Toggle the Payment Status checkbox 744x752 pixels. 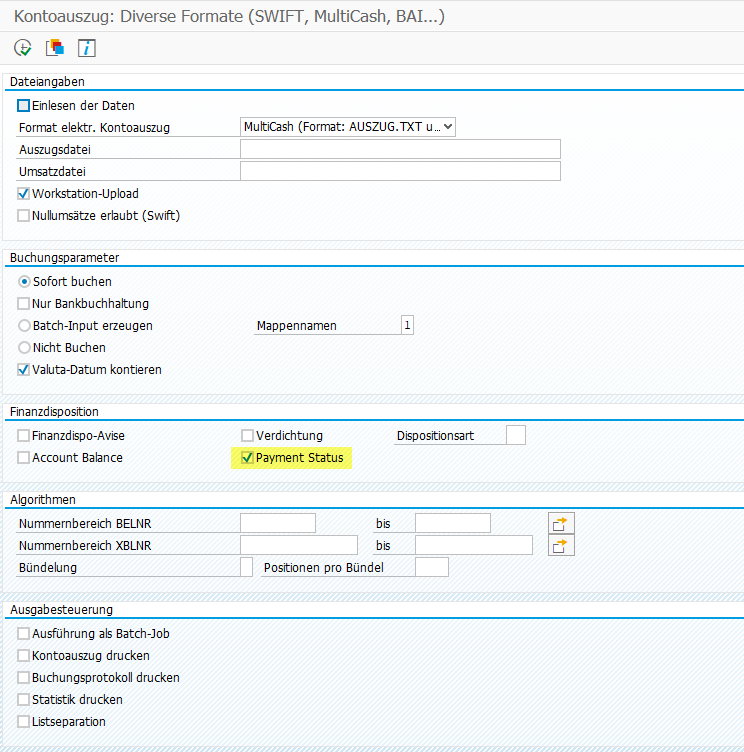click(x=247, y=458)
